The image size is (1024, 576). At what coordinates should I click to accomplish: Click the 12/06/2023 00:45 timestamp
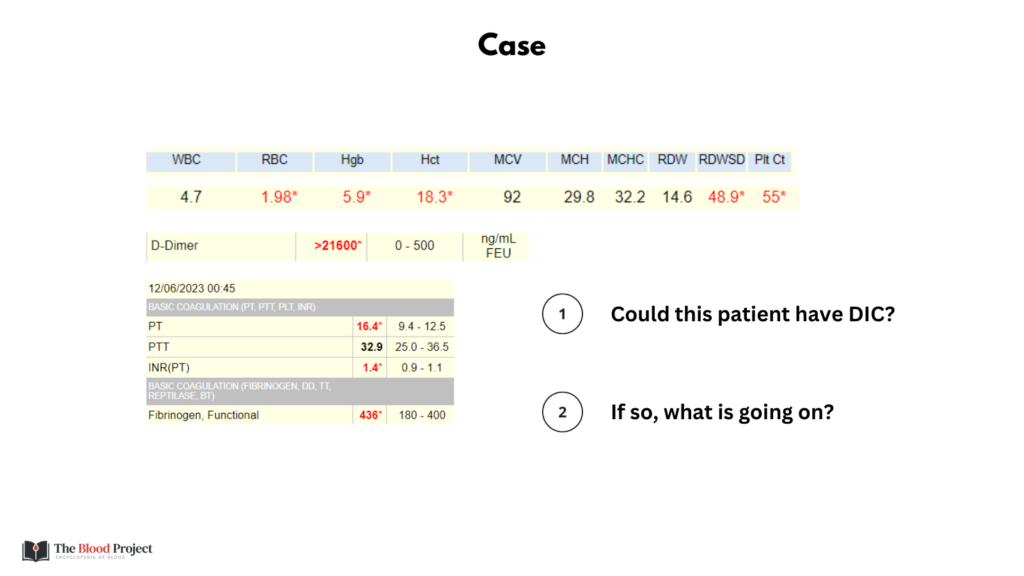tap(191, 288)
